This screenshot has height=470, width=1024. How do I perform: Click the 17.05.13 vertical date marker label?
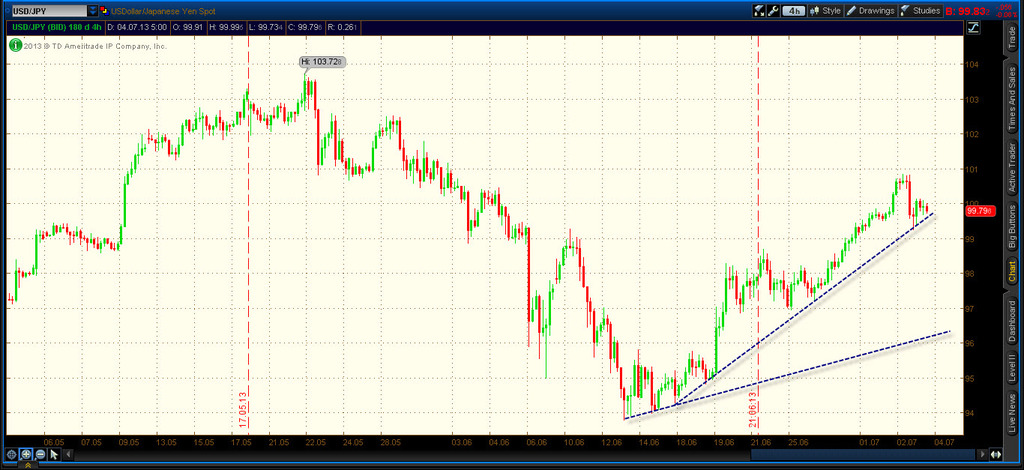[x=242, y=409]
